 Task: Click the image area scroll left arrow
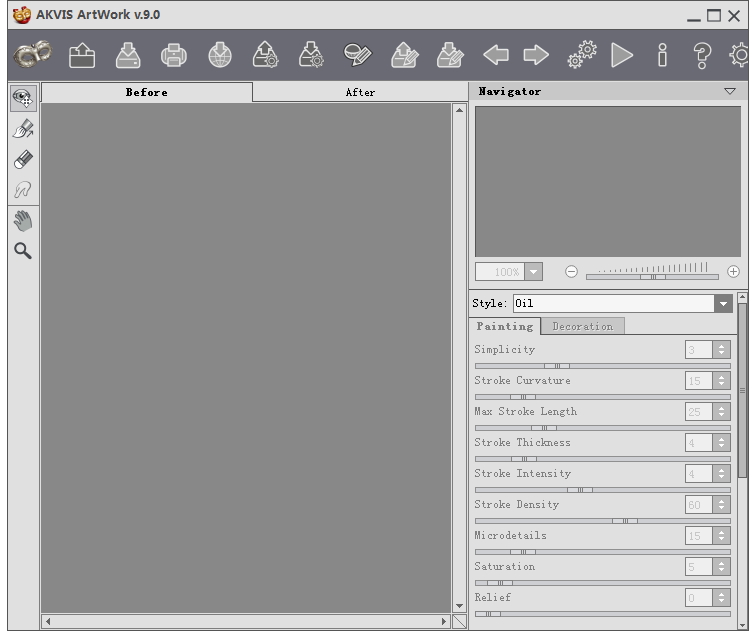click(48, 622)
